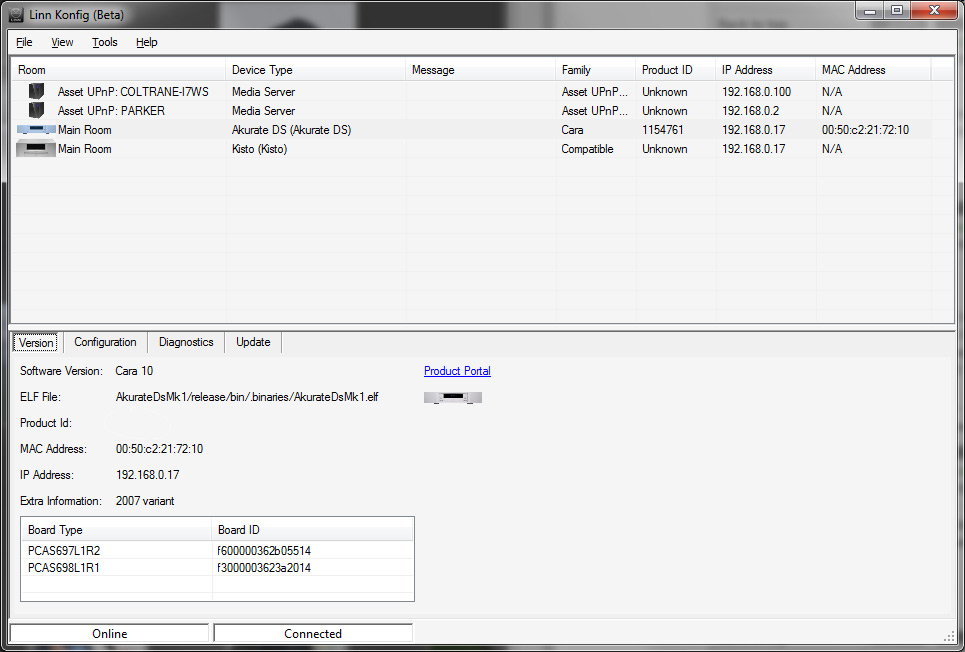Click the Board Type column header
This screenshot has height=652, width=965.
(x=117, y=530)
